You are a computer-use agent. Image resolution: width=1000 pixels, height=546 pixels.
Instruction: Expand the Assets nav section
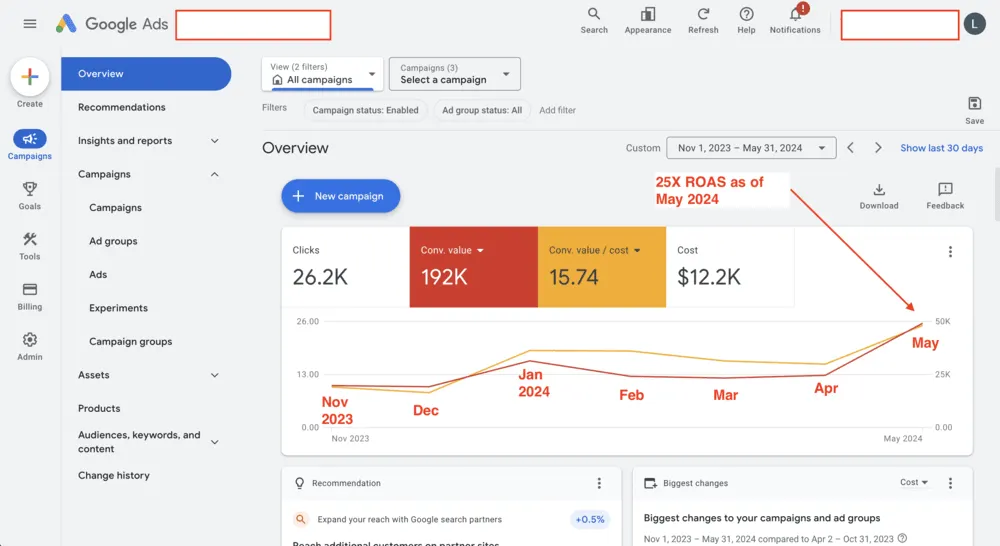[214, 375]
